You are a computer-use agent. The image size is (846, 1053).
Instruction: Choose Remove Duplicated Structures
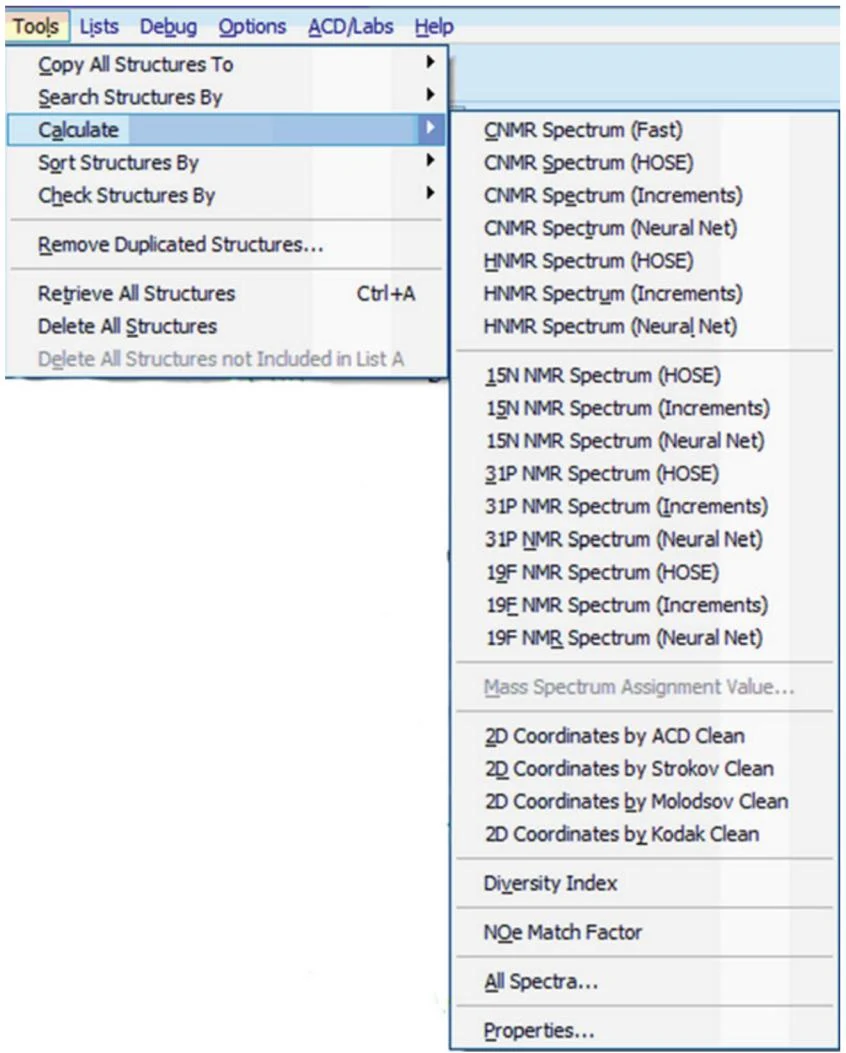(226, 244)
